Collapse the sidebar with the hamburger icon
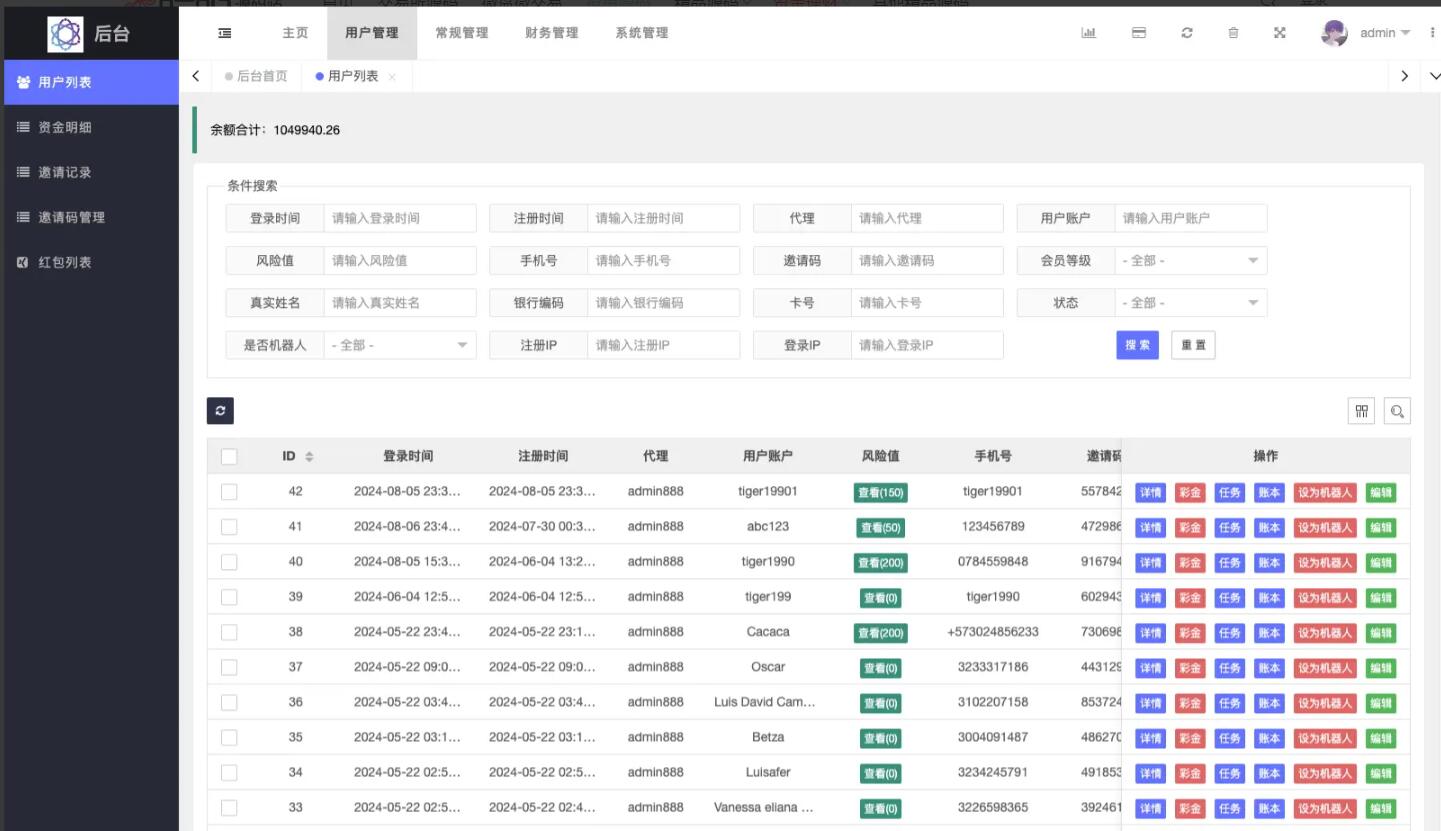 point(225,33)
